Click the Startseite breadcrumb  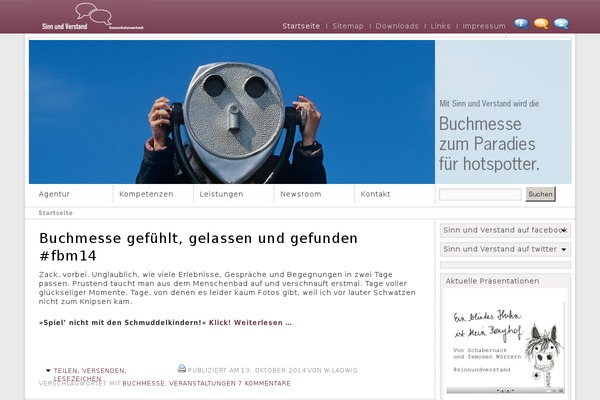click(x=55, y=213)
